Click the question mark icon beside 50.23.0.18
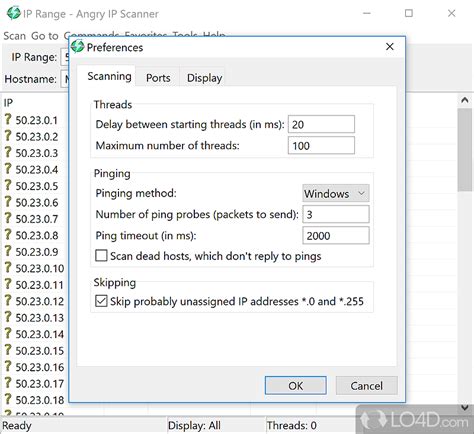The image size is (474, 434). click(x=8, y=400)
